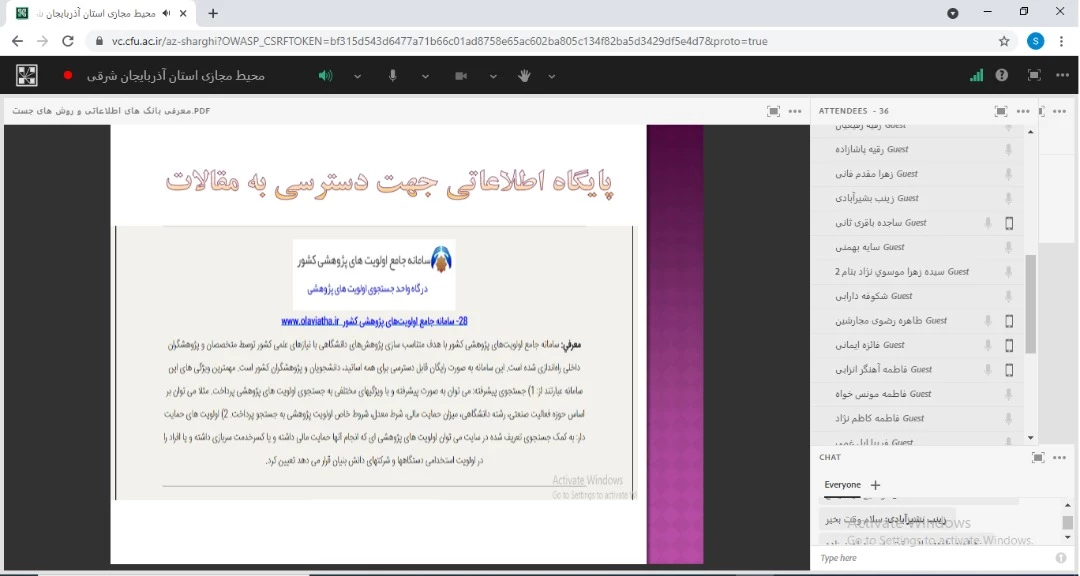Toggle the webcam in the top bar

pos(461,76)
